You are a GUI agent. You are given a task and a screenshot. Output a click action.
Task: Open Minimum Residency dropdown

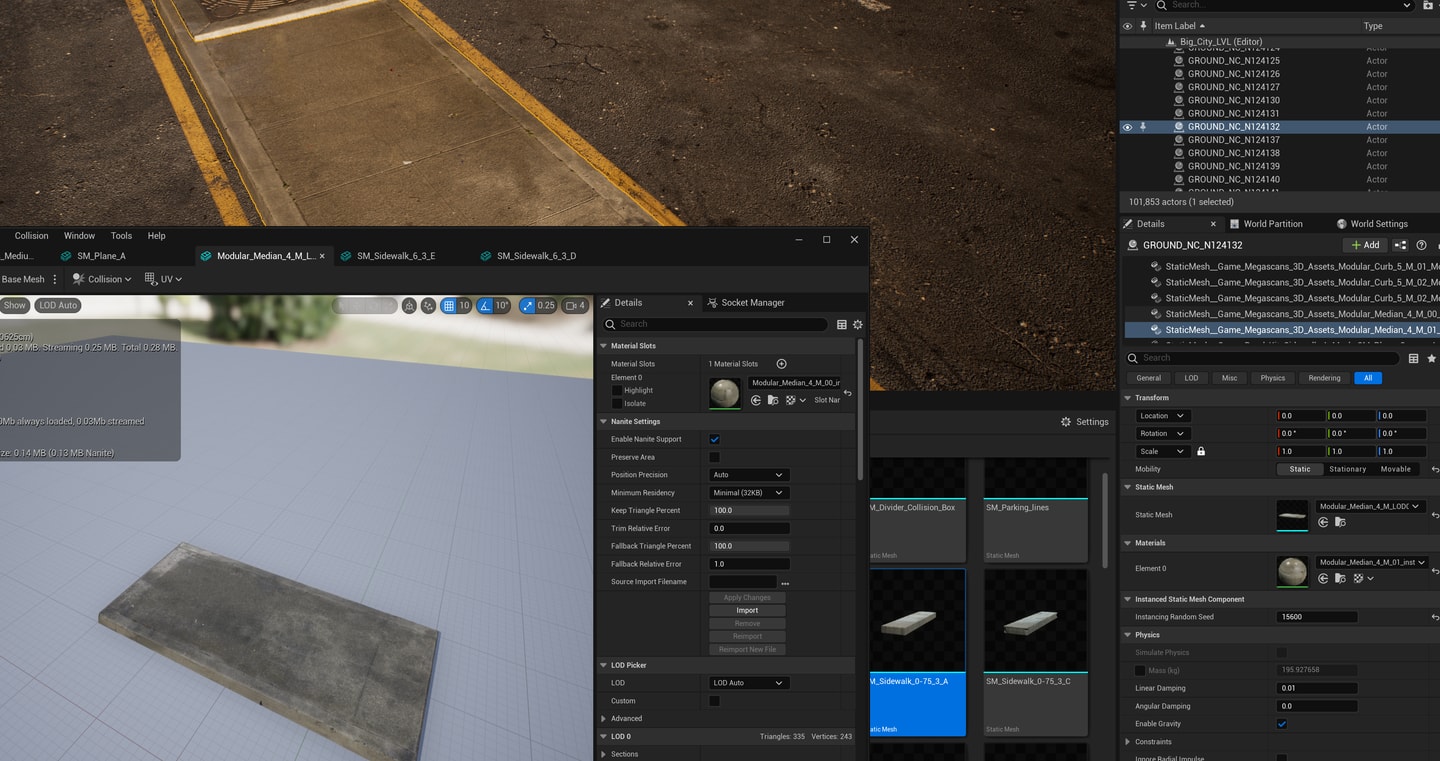(748, 493)
